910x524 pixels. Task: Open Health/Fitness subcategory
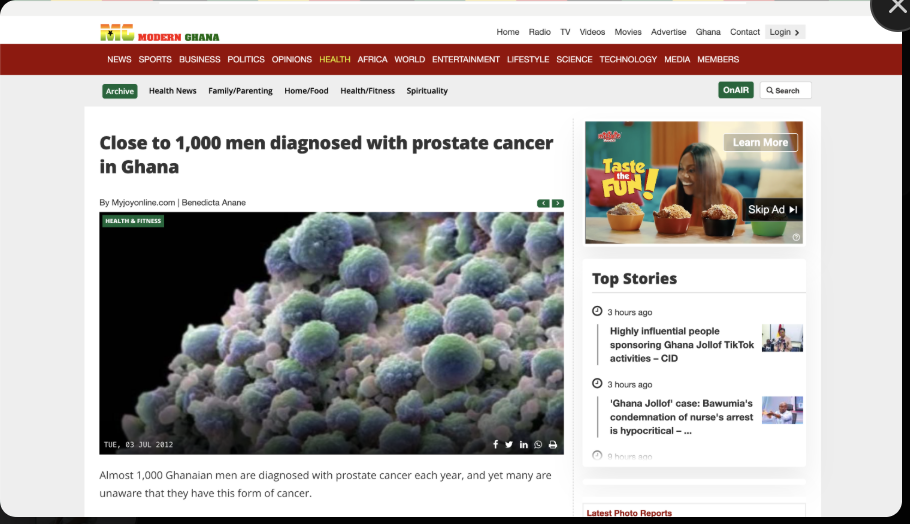point(367,91)
